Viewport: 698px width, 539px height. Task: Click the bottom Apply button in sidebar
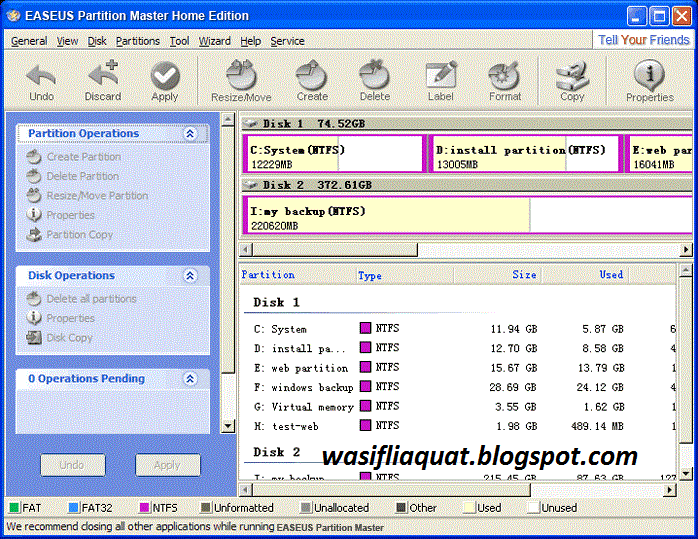coord(167,465)
